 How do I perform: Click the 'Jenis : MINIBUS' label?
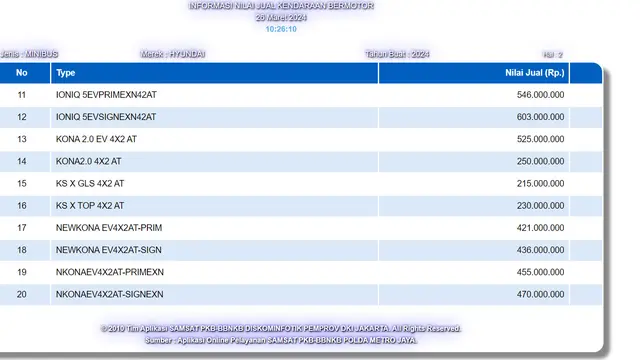click(x=29, y=54)
